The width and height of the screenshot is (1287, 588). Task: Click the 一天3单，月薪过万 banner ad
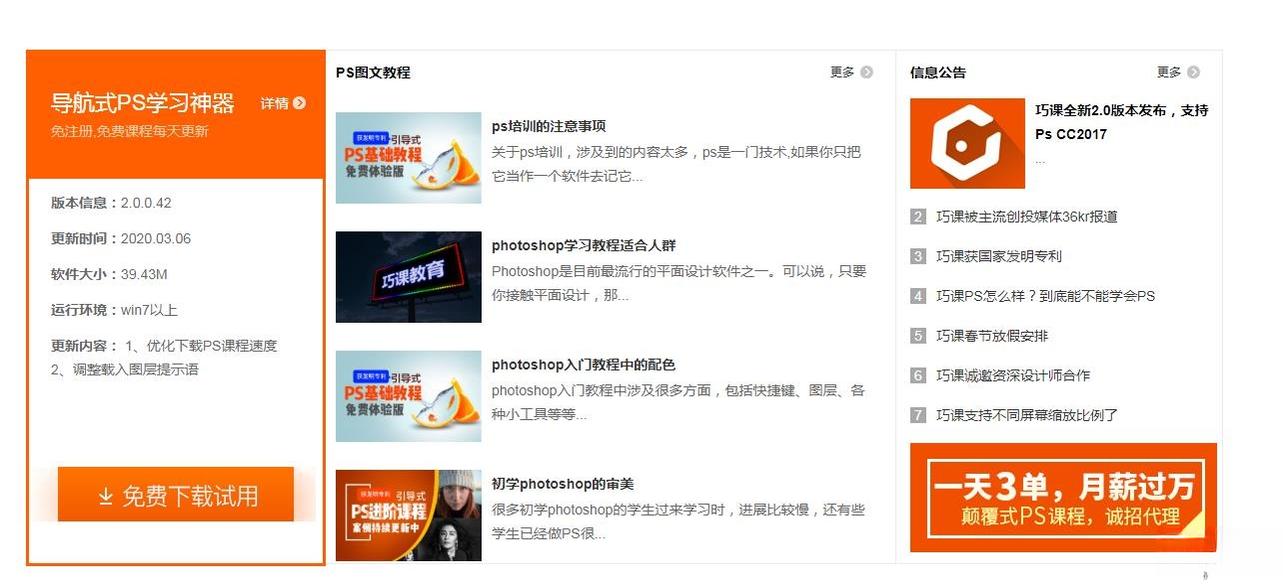pos(1063,497)
